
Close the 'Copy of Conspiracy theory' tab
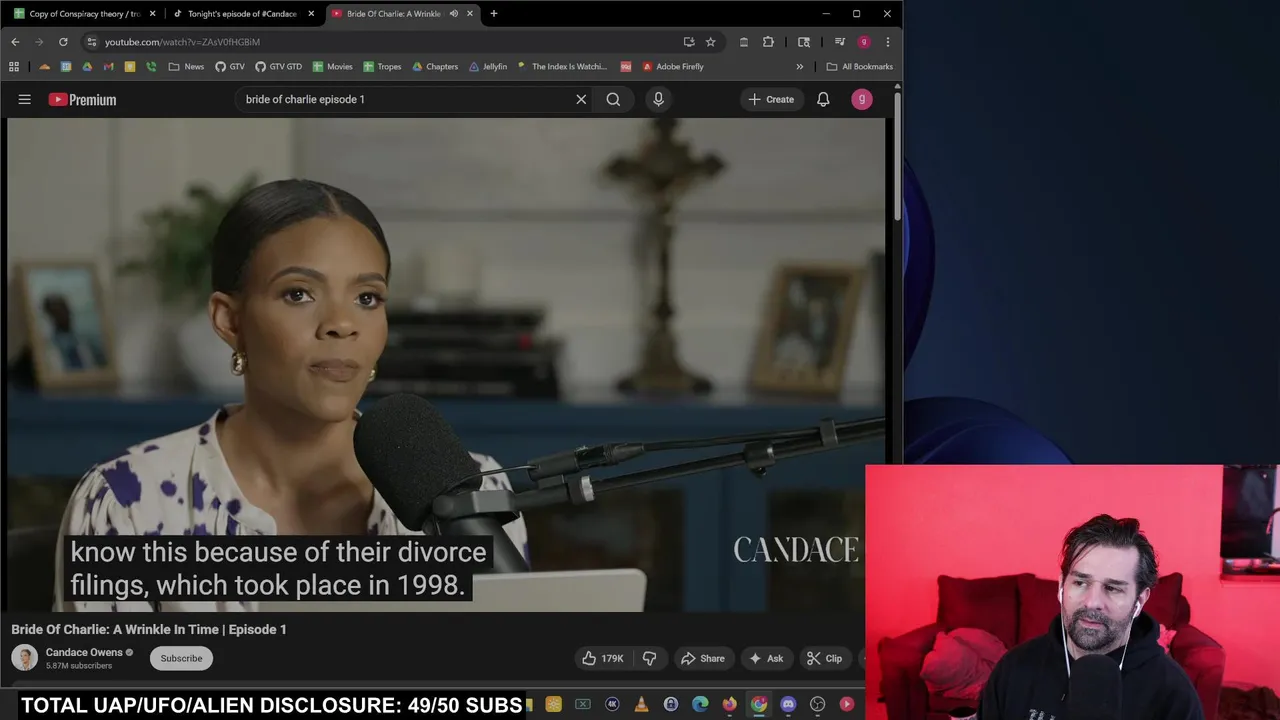(x=153, y=14)
